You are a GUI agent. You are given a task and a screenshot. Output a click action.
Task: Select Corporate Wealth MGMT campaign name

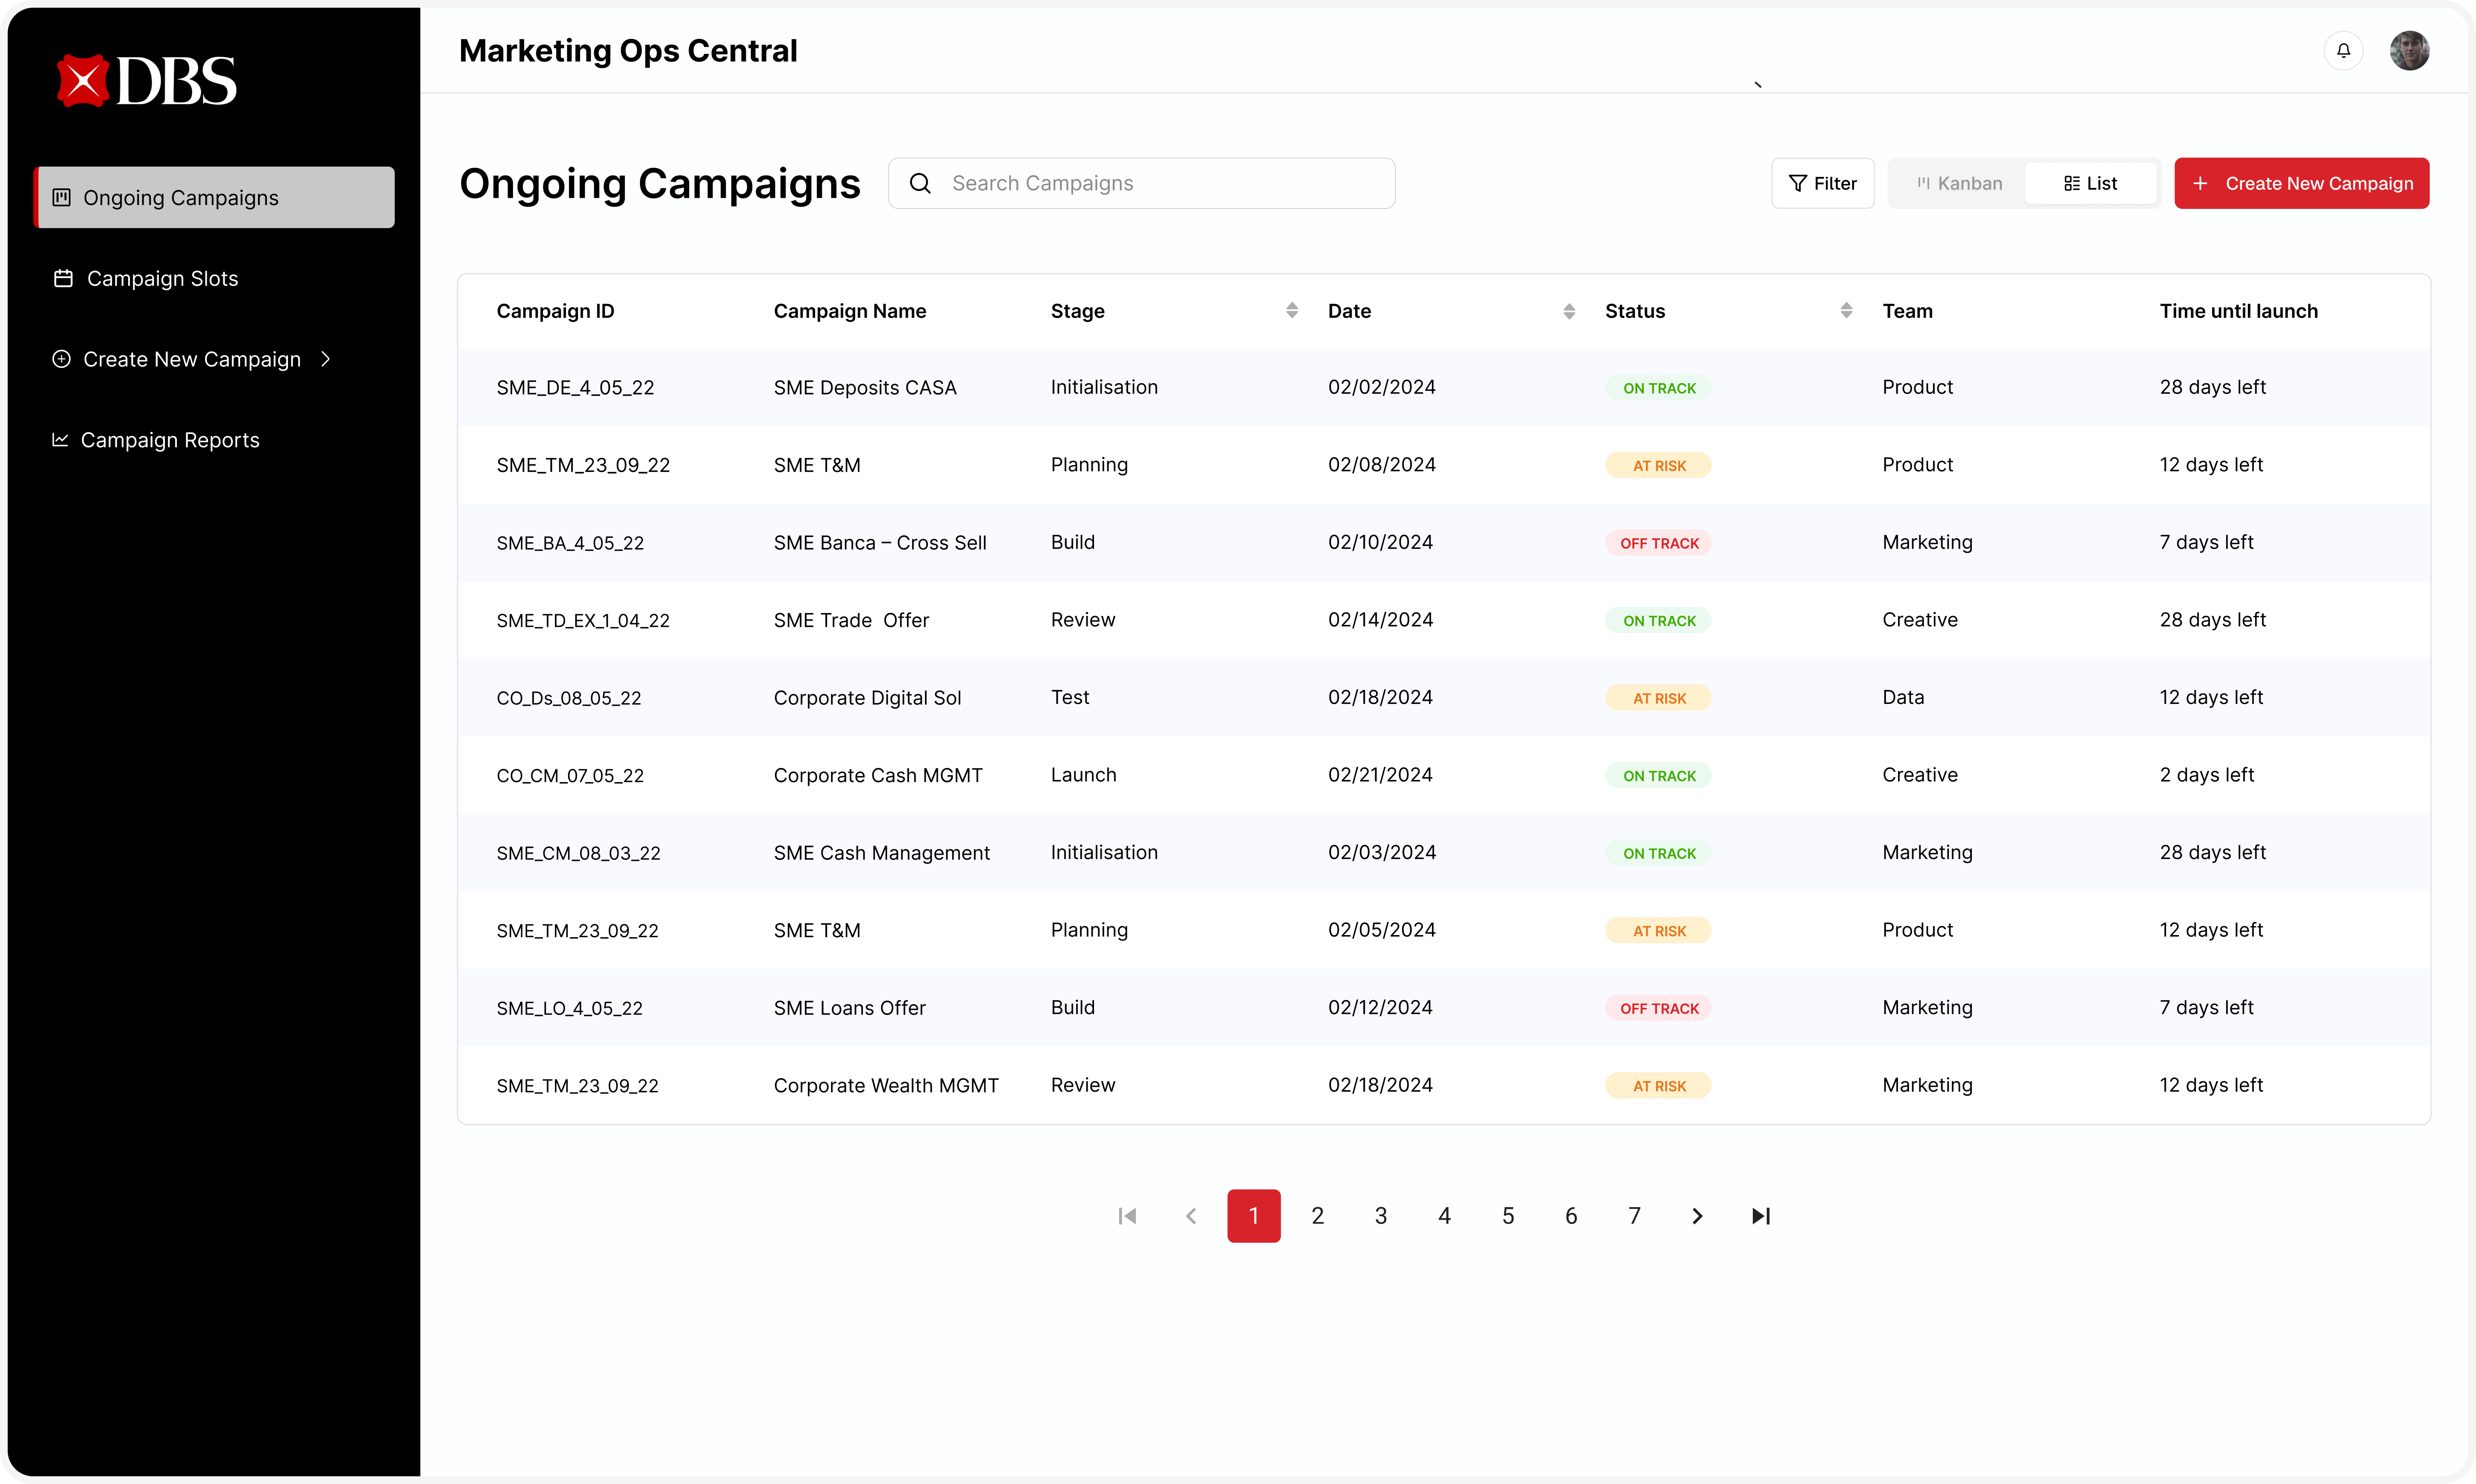pos(886,1086)
